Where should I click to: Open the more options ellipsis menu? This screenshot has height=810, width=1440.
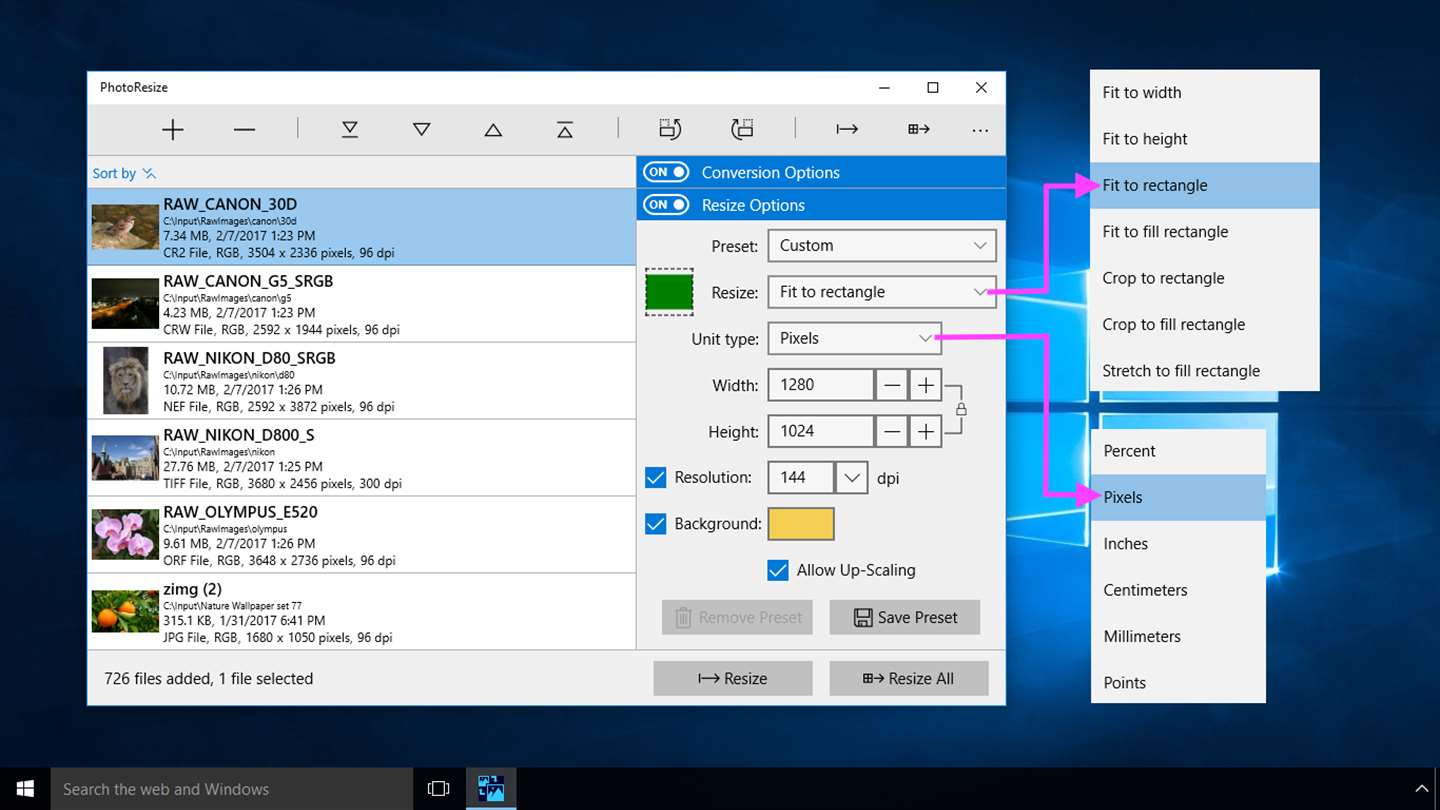coord(980,130)
